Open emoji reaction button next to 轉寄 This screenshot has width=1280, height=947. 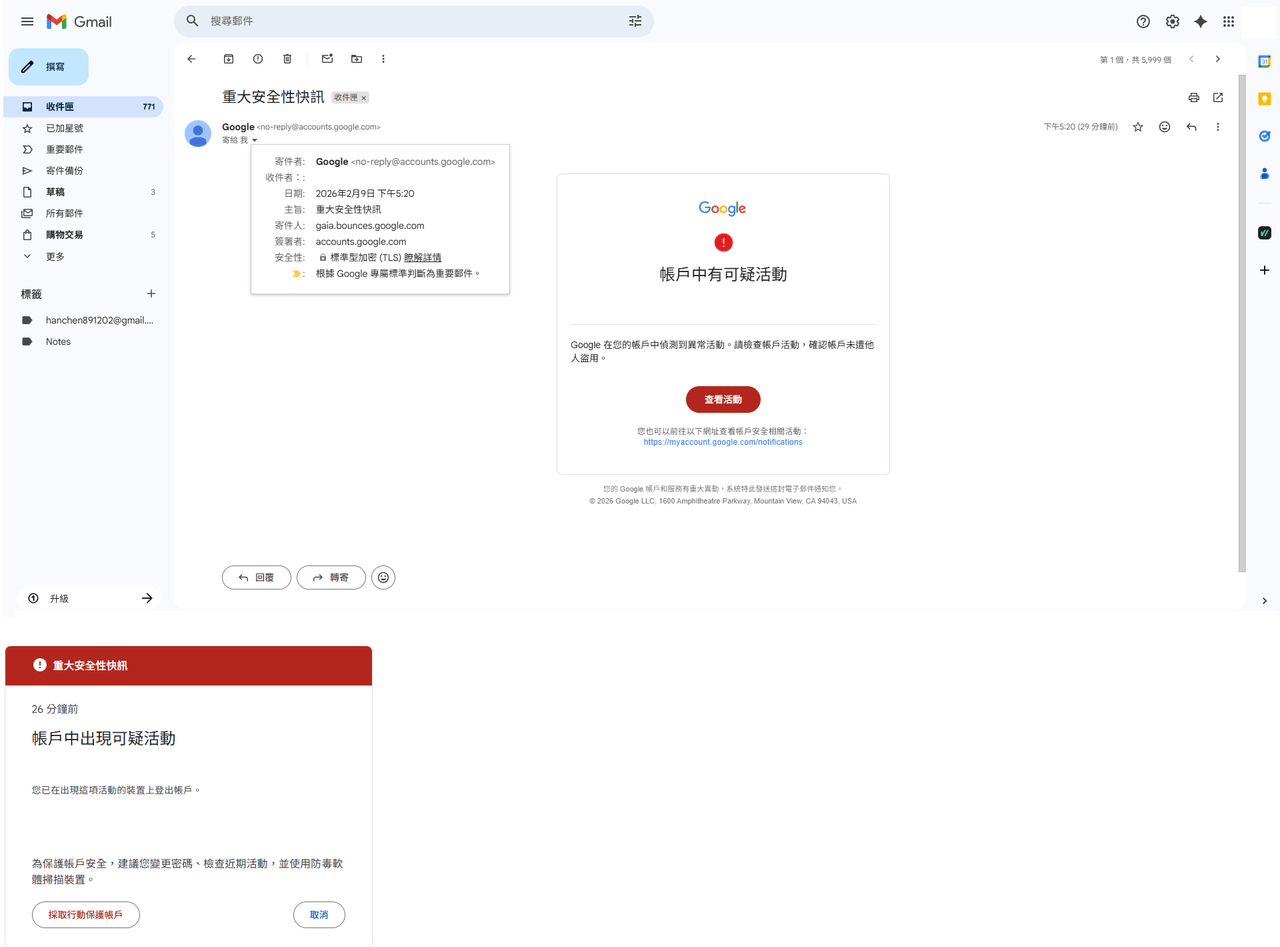(x=383, y=577)
